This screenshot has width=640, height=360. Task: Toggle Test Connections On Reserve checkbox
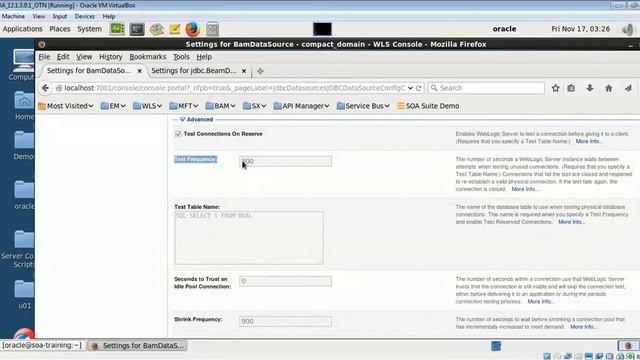(x=178, y=134)
